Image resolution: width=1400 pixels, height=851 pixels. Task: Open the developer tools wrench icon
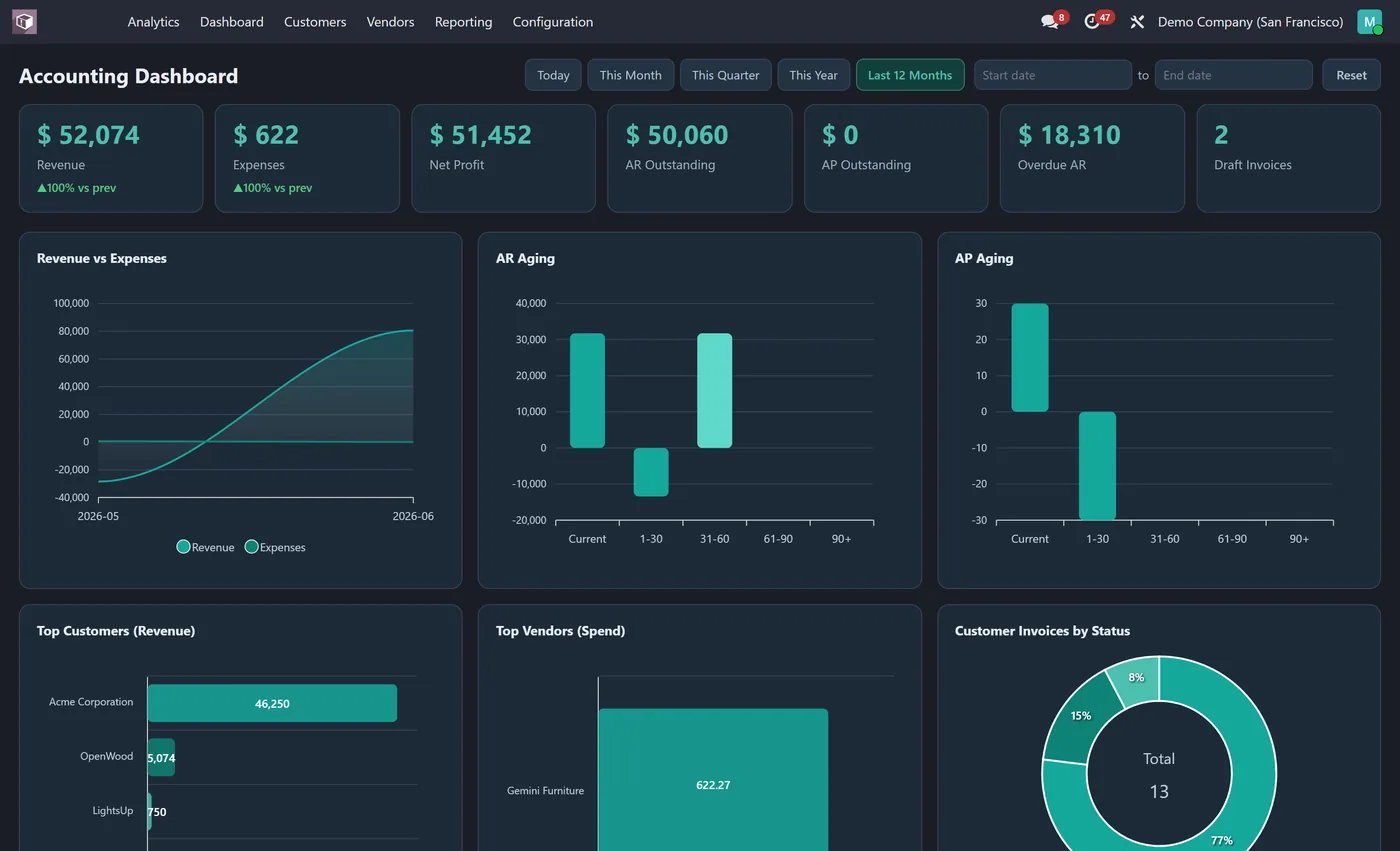click(1137, 21)
